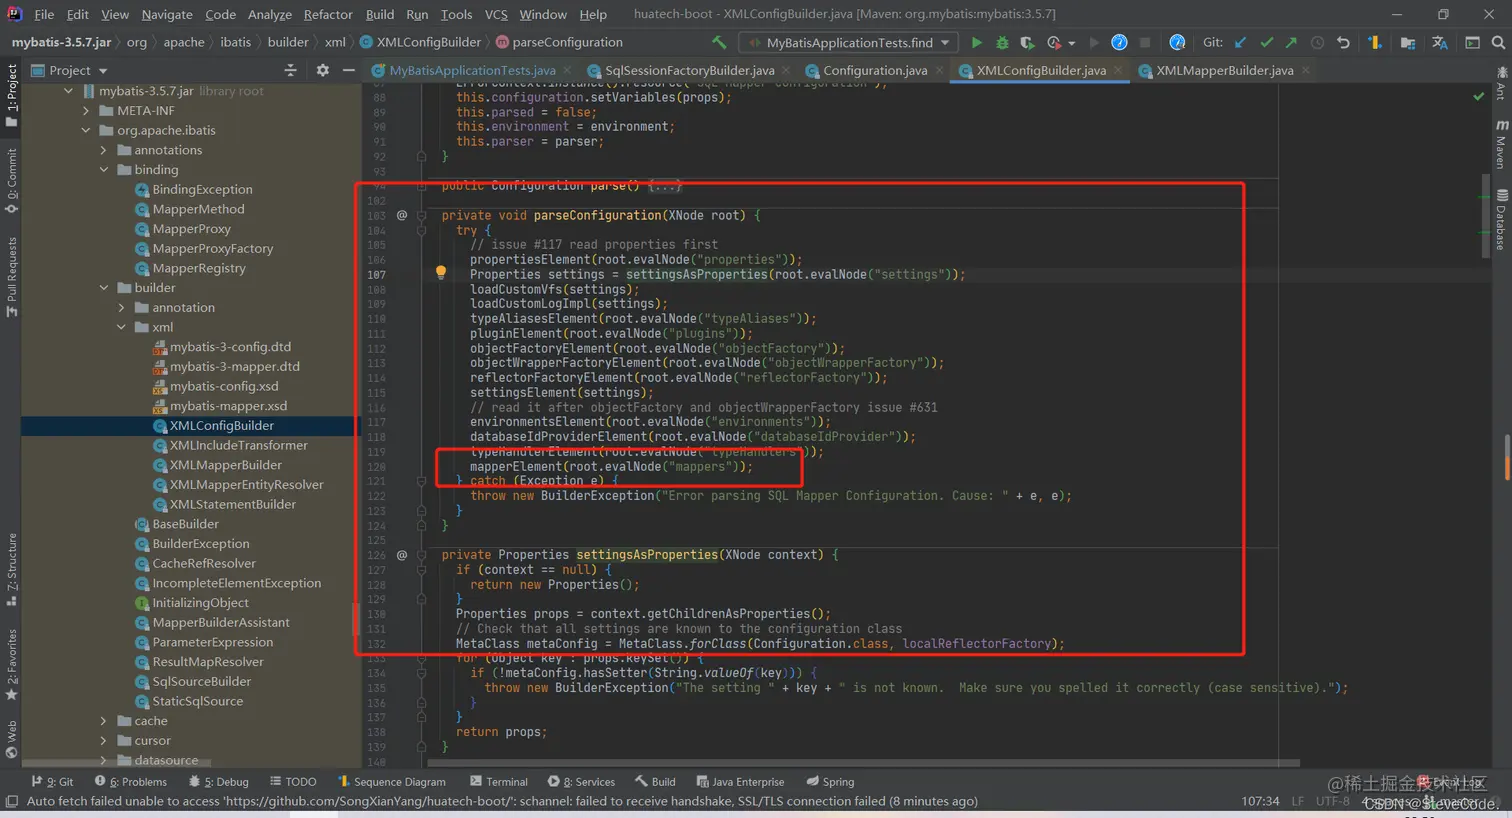The image size is (1512, 818).
Task: Open the Spring tool window
Action: (830, 781)
